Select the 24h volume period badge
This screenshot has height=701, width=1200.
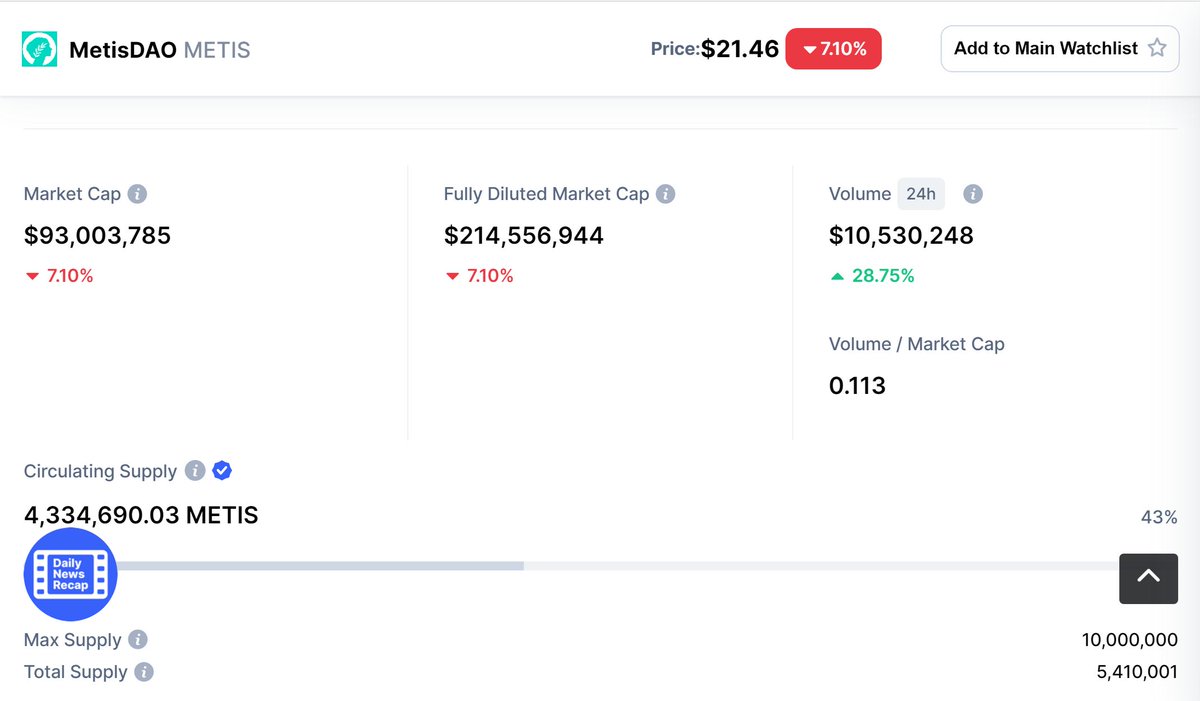pyautogui.click(x=921, y=194)
